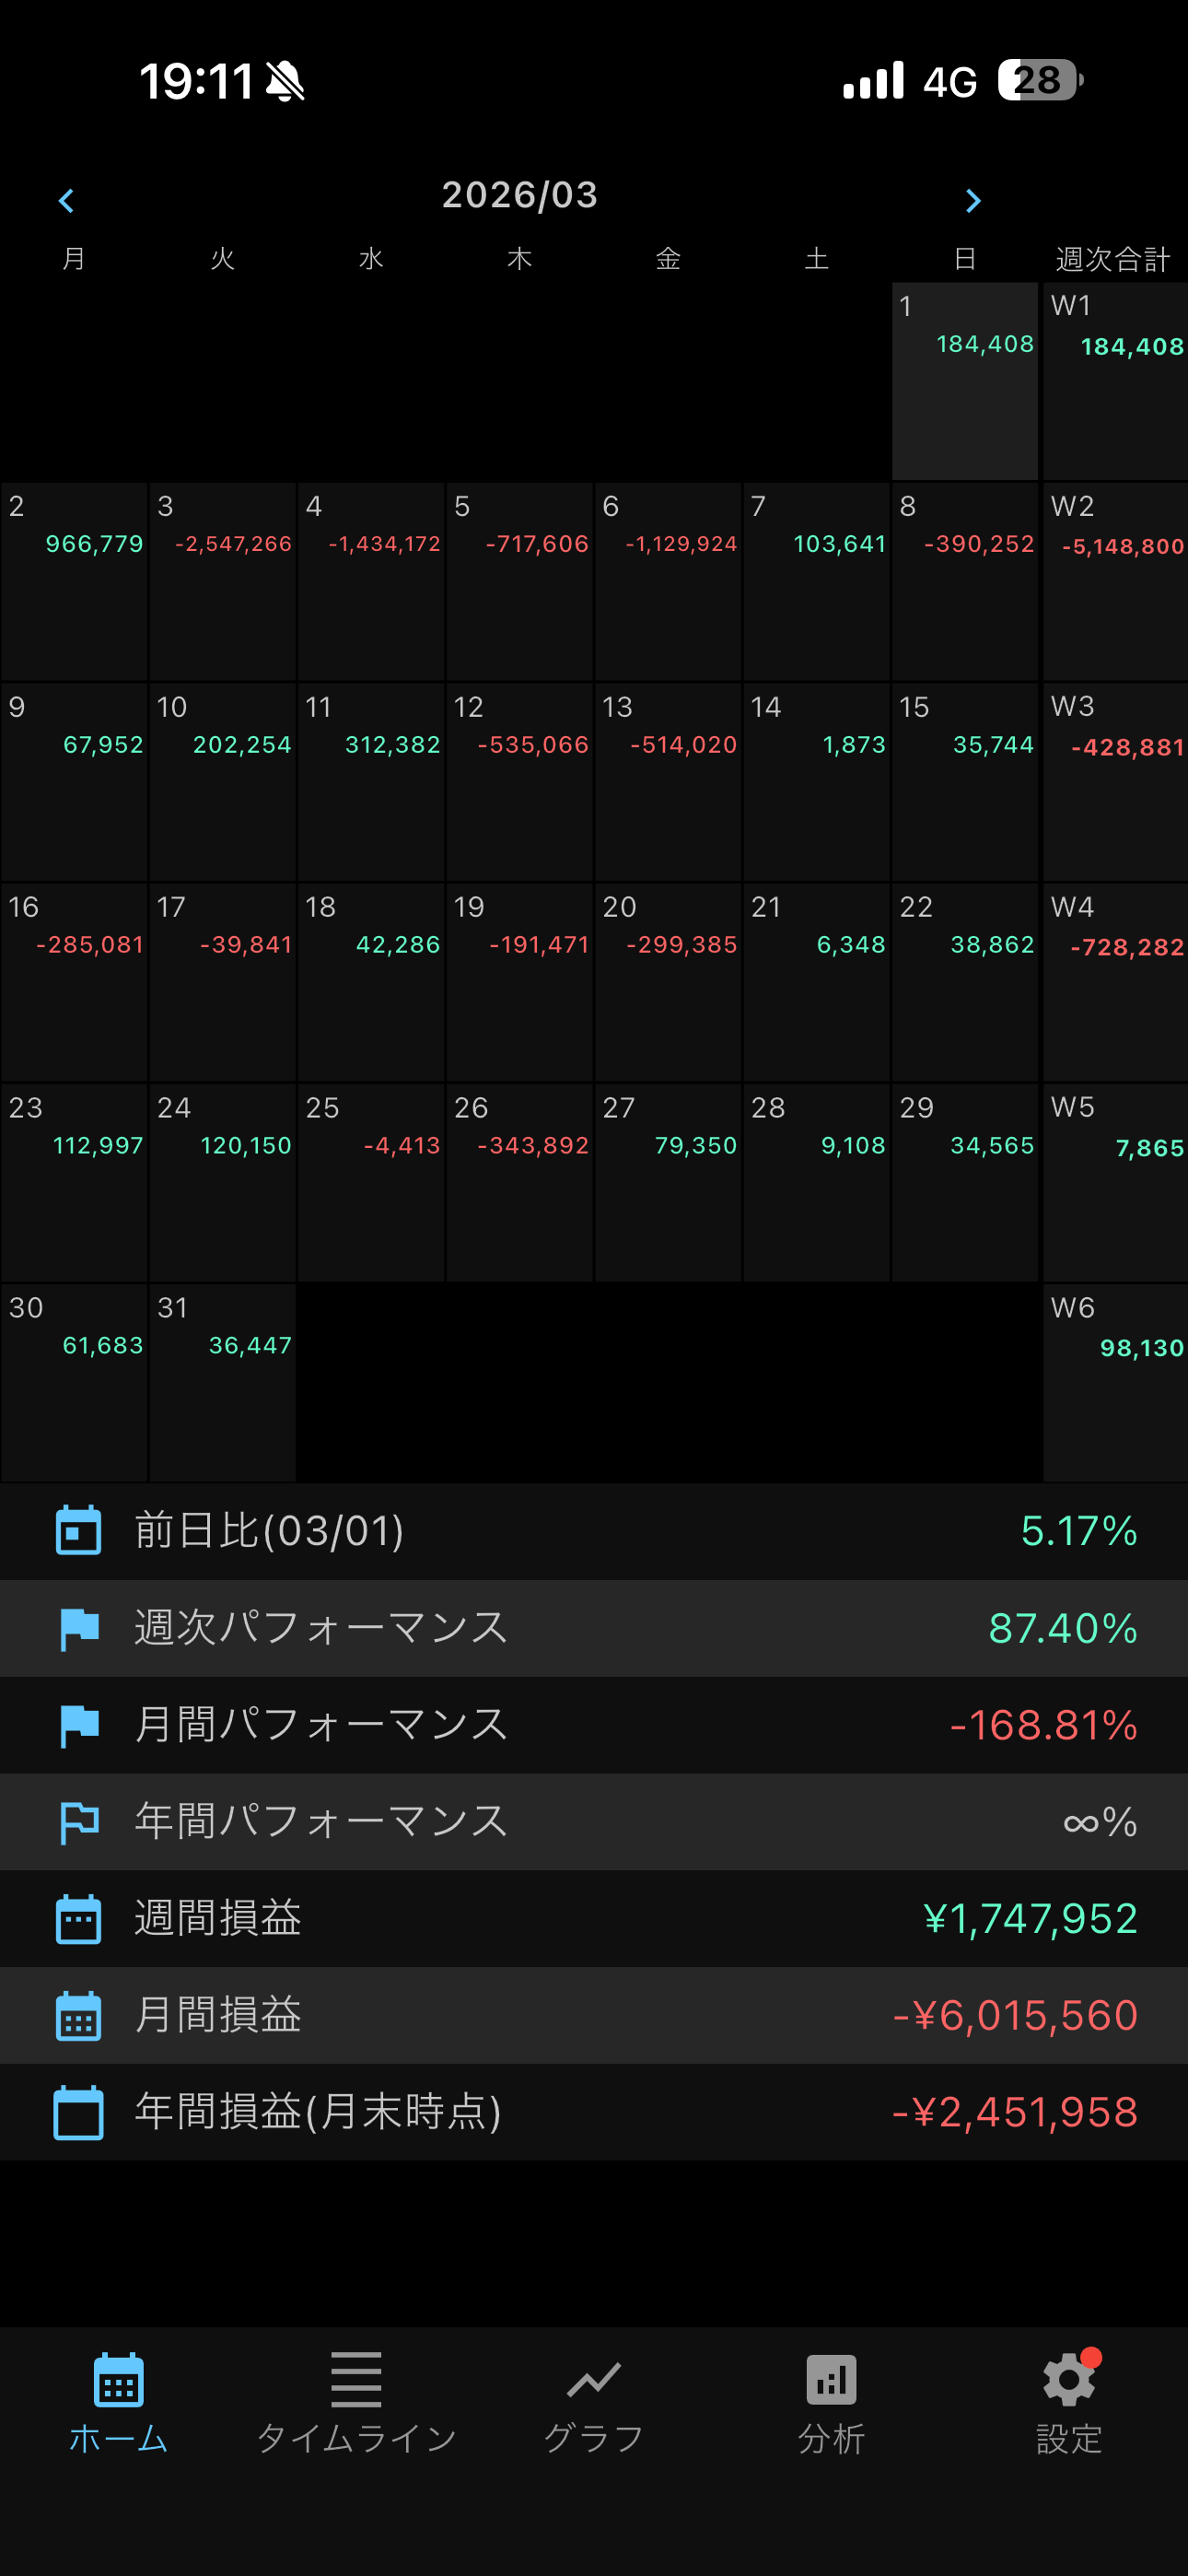Go to previous month with left chevron
This screenshot has height=2576, width=1188.
pyautogui.click(x=67, y=201)
